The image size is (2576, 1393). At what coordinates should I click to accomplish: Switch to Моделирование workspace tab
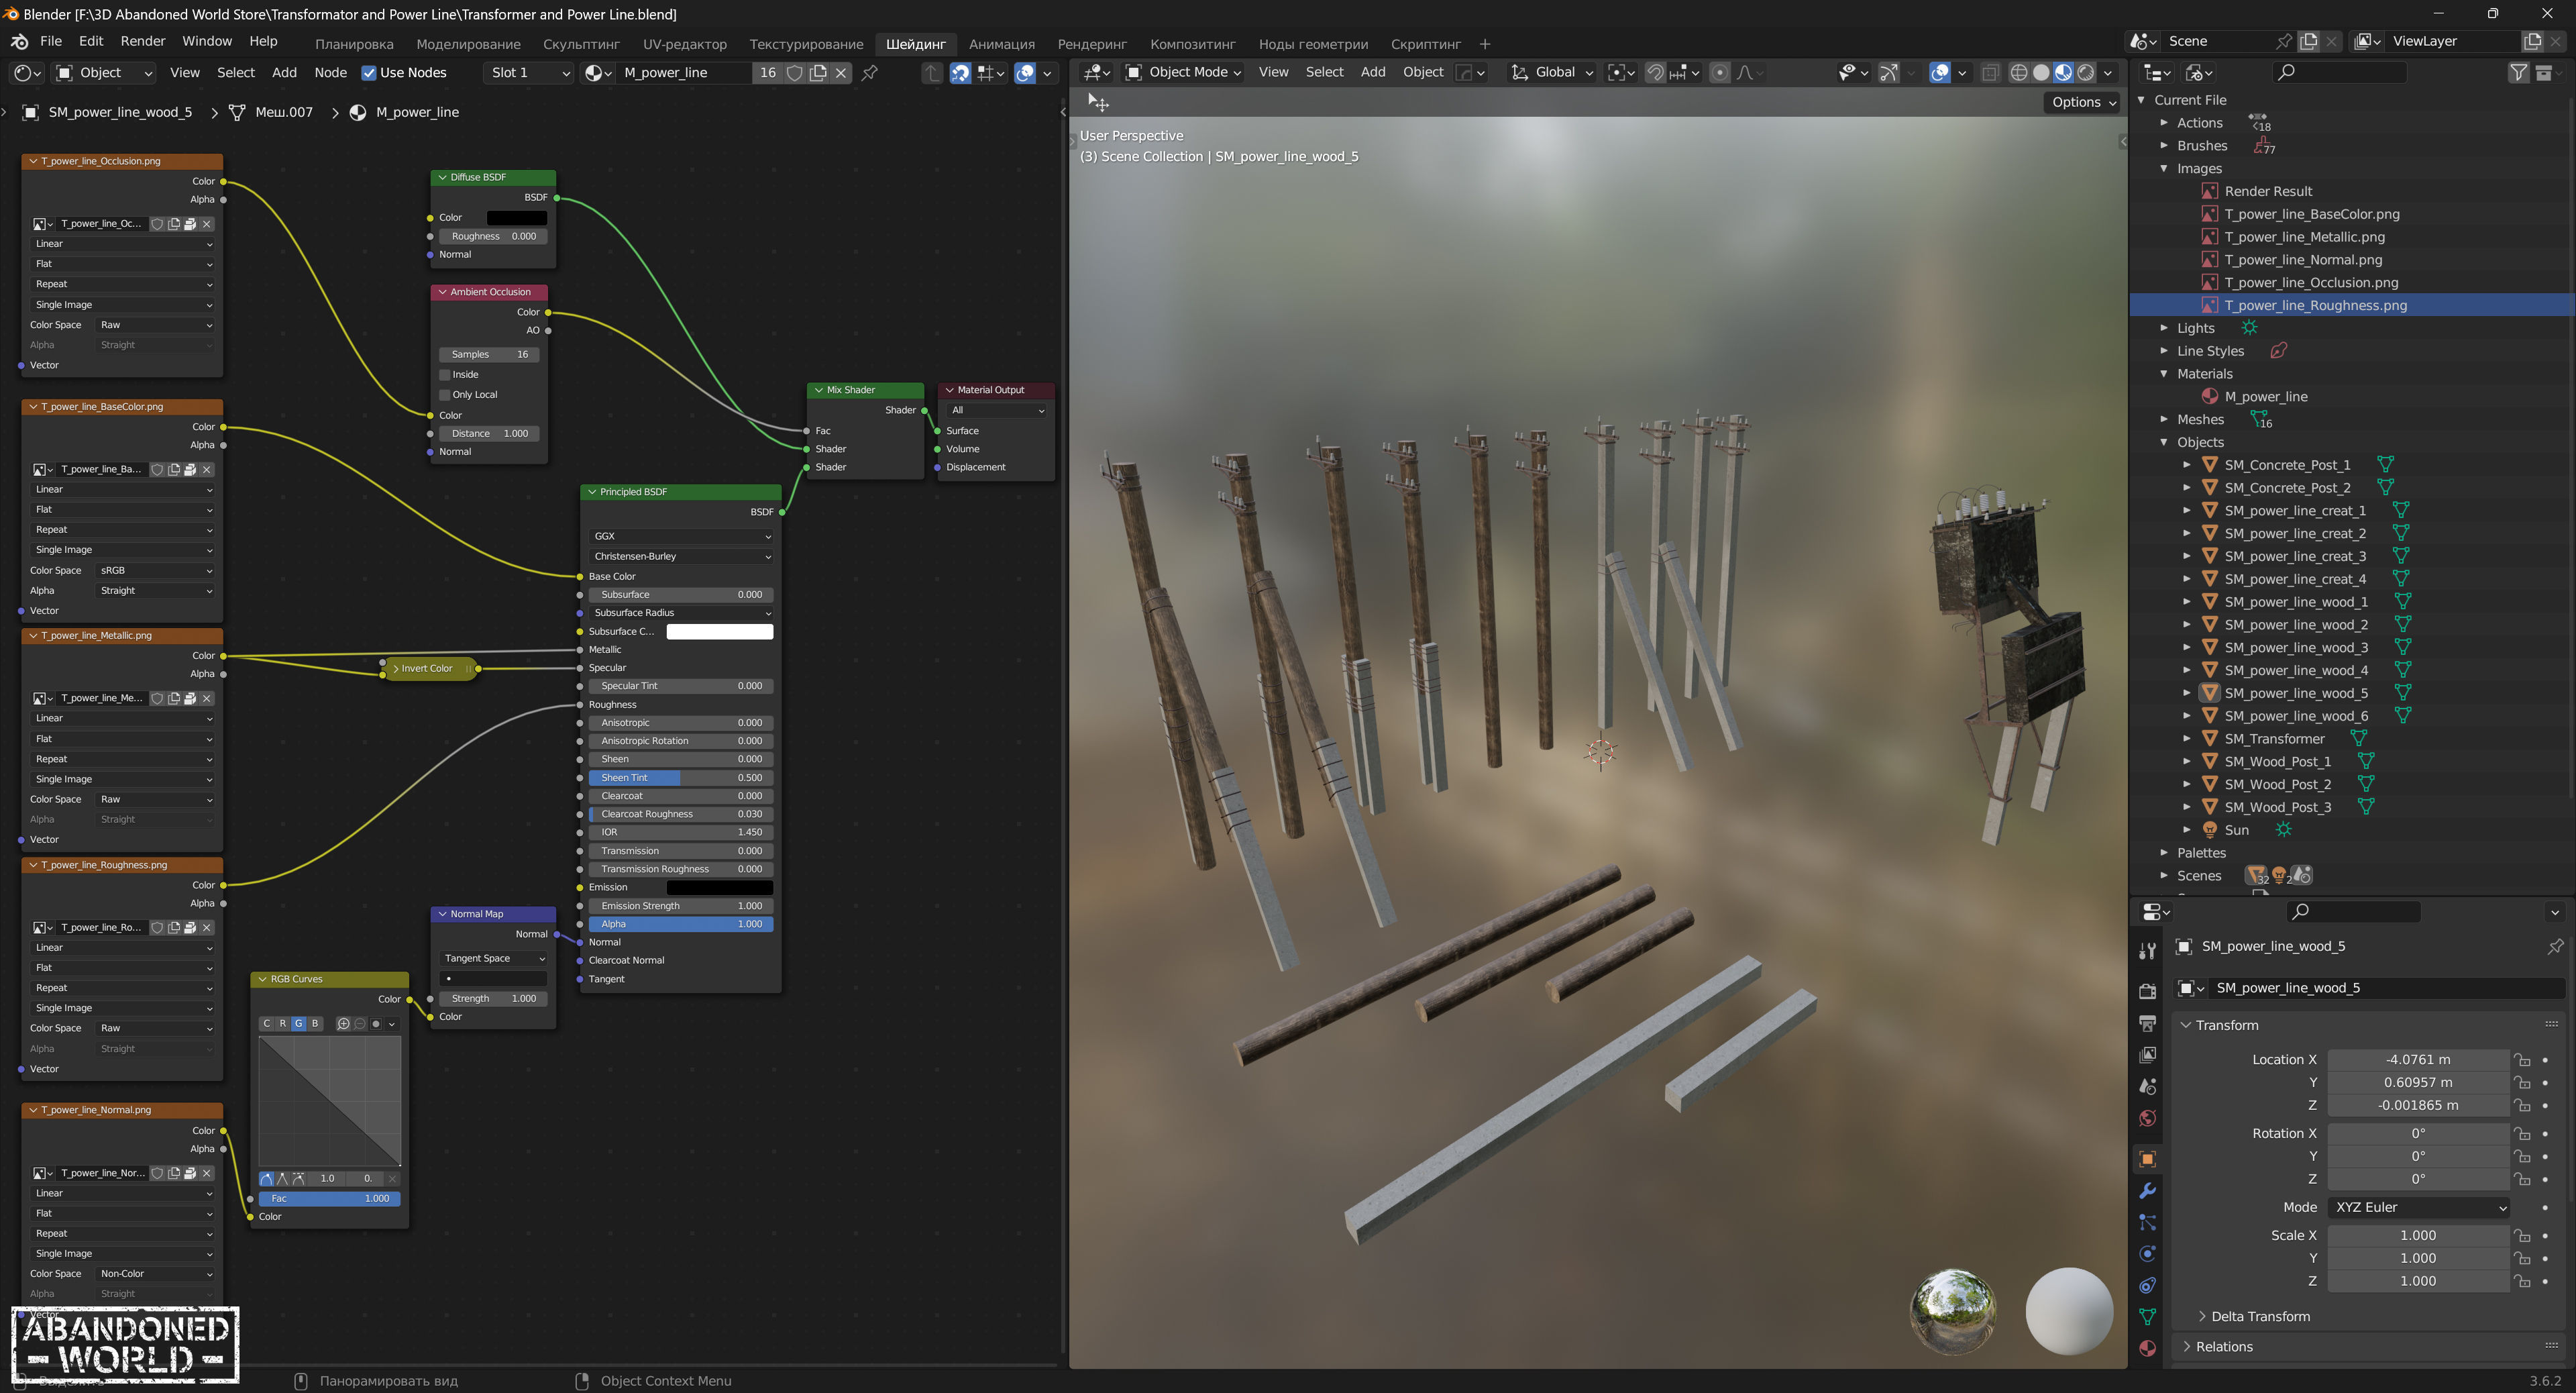(468, 44)
